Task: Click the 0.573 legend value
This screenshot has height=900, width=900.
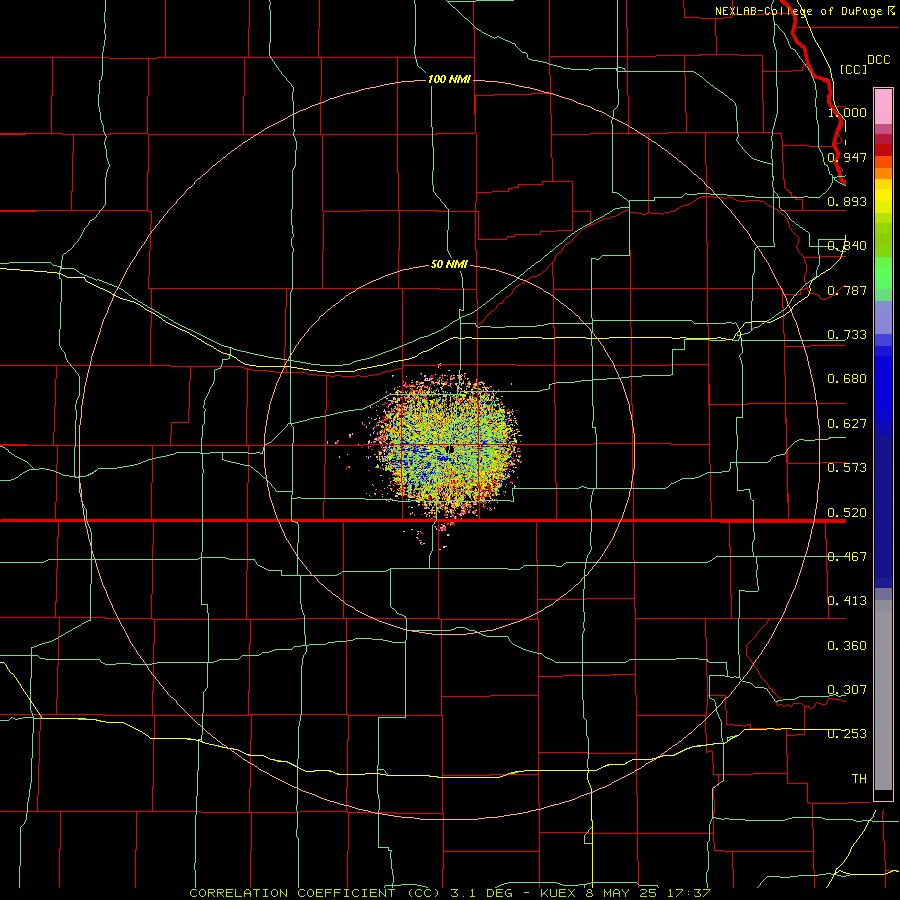Action: tap(847, 468)
